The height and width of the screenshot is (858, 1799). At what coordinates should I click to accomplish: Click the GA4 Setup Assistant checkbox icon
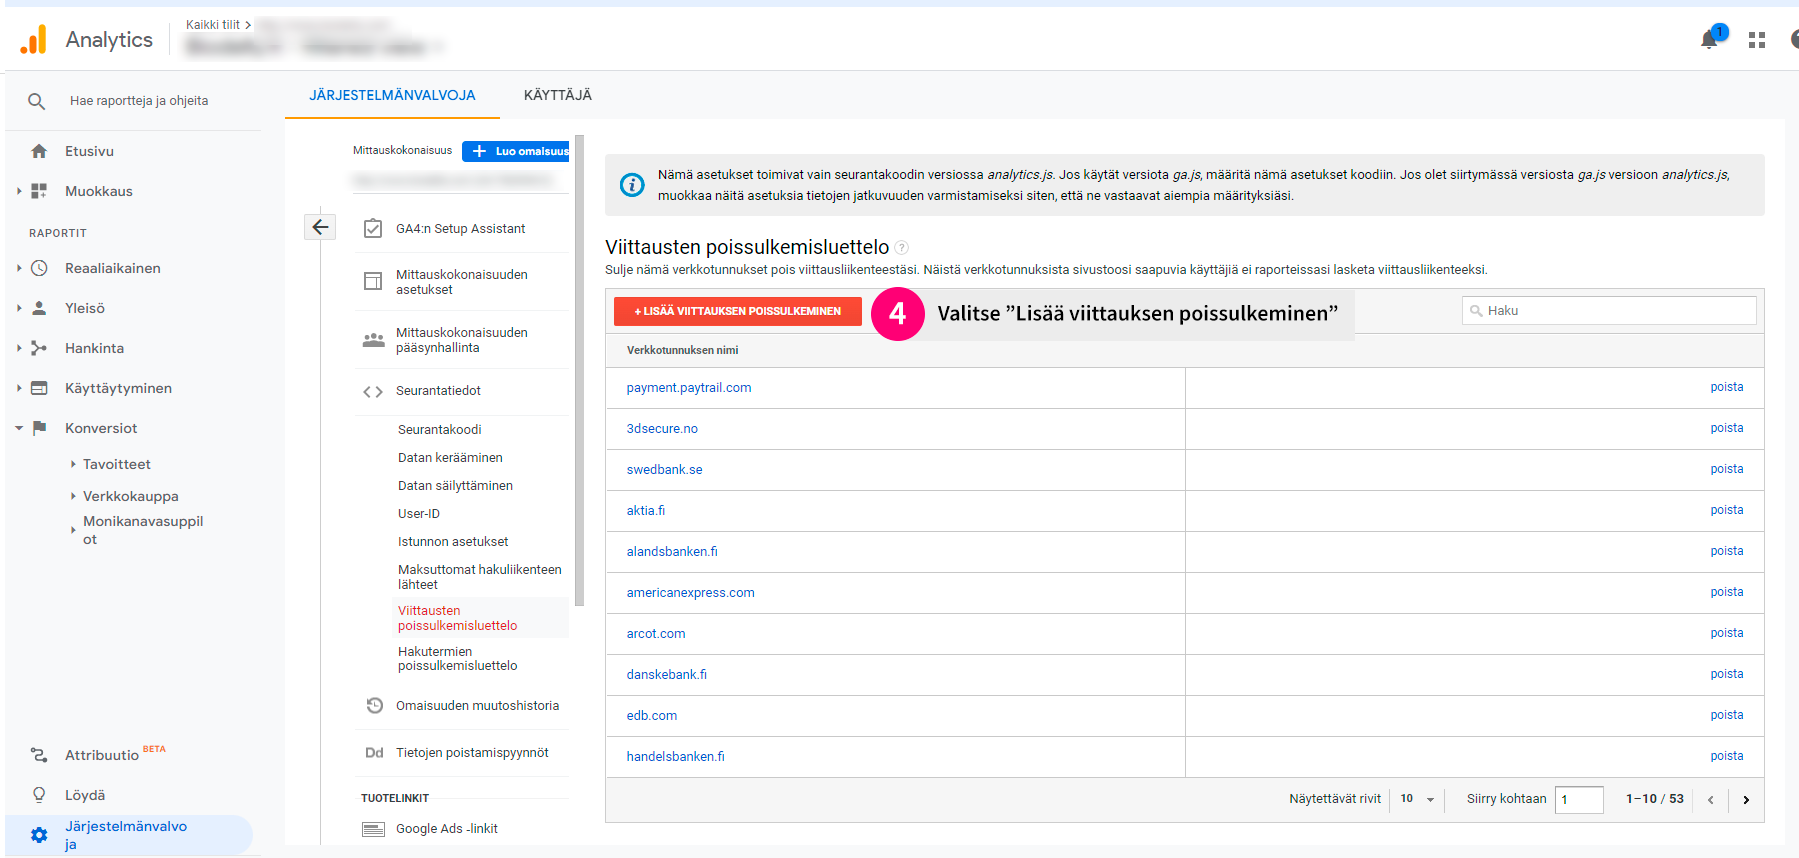click(x=373, y=229)
